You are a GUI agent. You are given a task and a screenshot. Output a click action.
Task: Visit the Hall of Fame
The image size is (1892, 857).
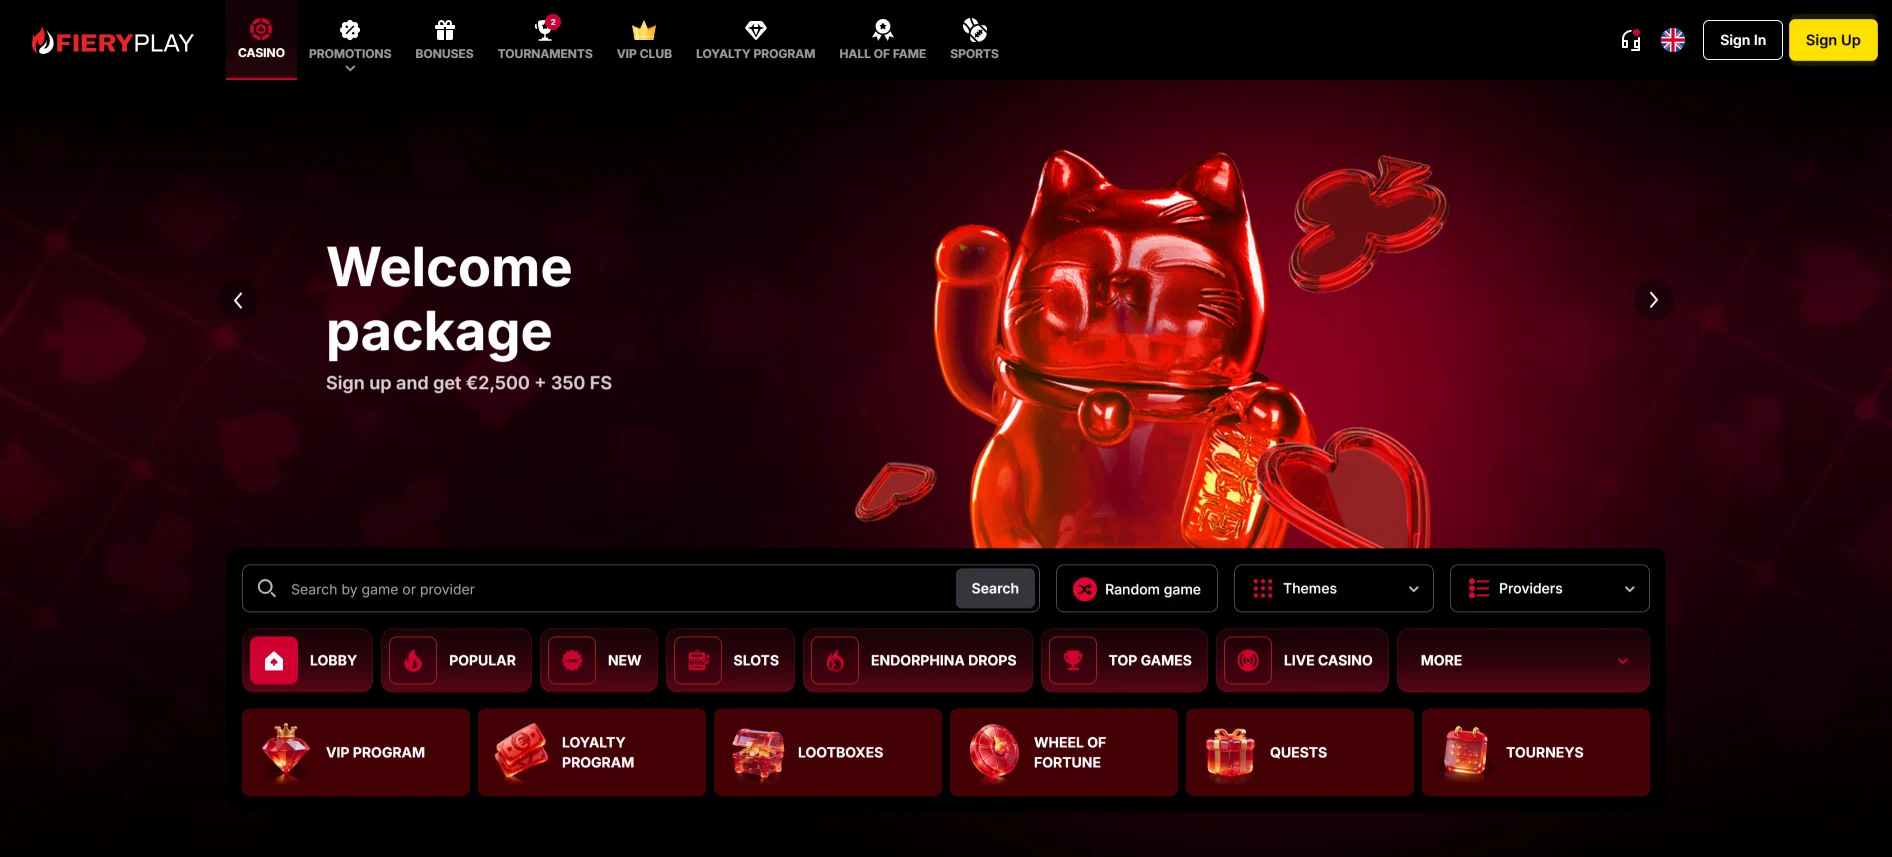pyautogui.click(x=882, y=41)
